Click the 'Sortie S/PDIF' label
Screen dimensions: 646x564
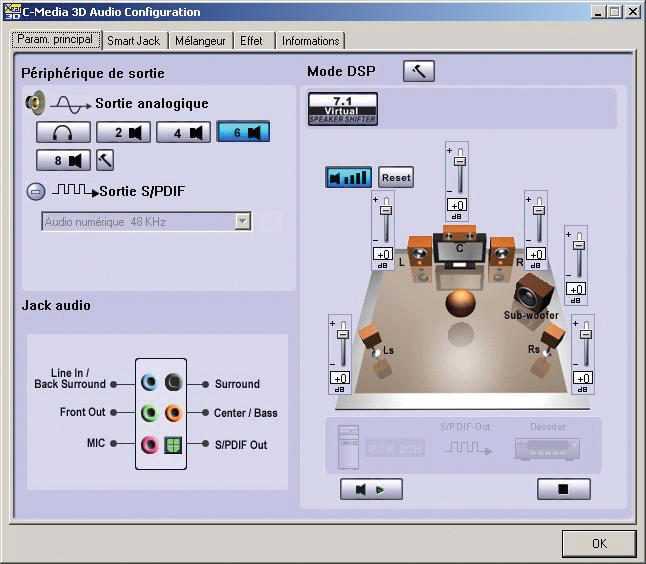[x=142, y=191]
